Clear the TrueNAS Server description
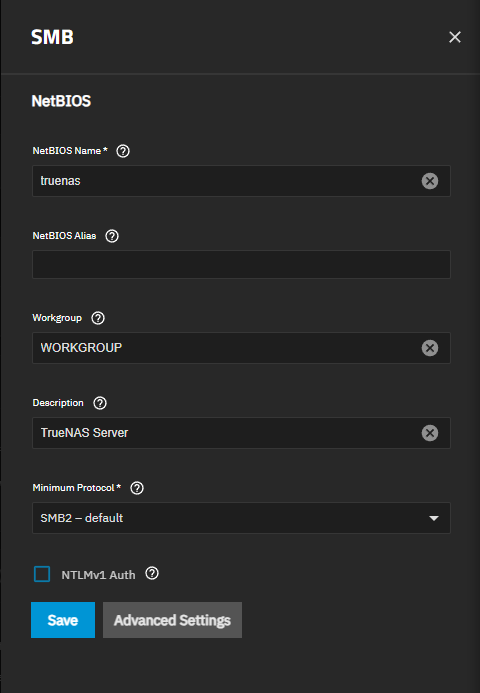The image size is (480, 693). [x=430, y=433]
